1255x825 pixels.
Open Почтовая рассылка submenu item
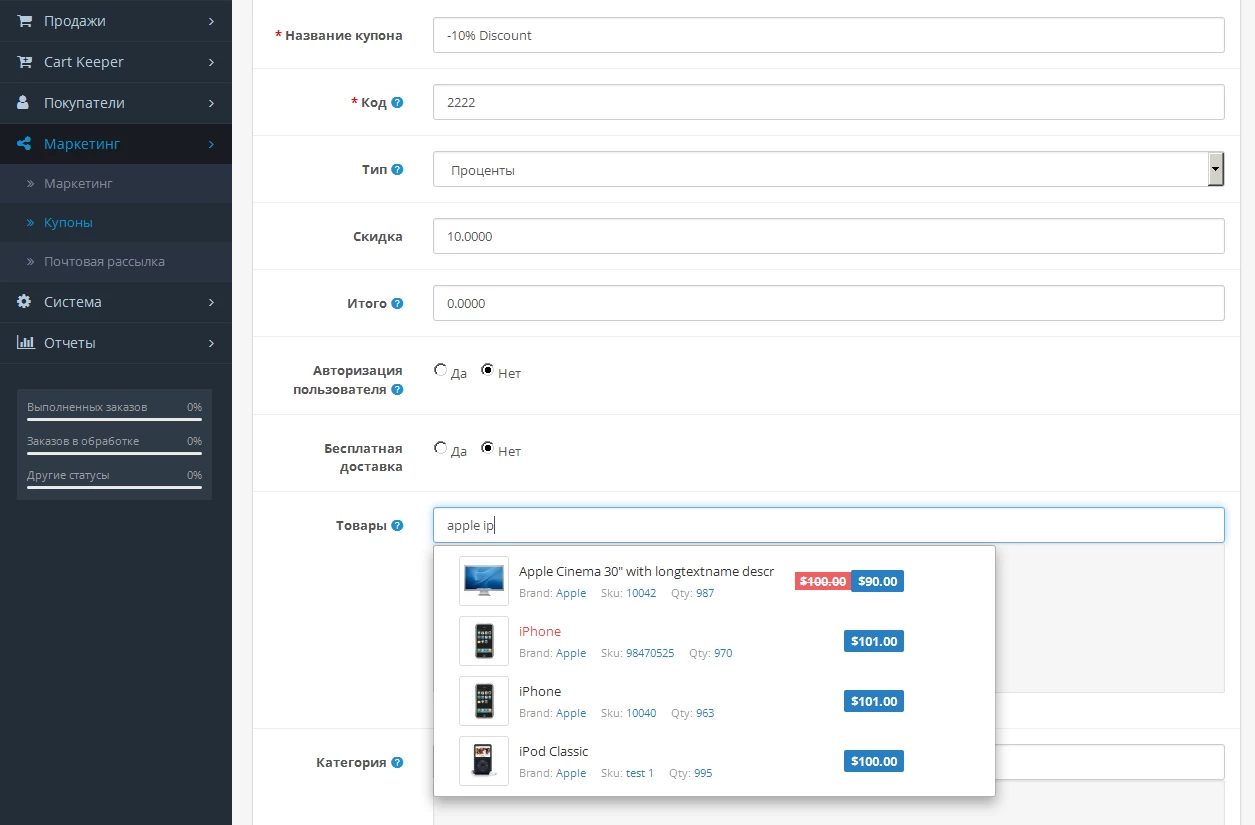point(116,262)
